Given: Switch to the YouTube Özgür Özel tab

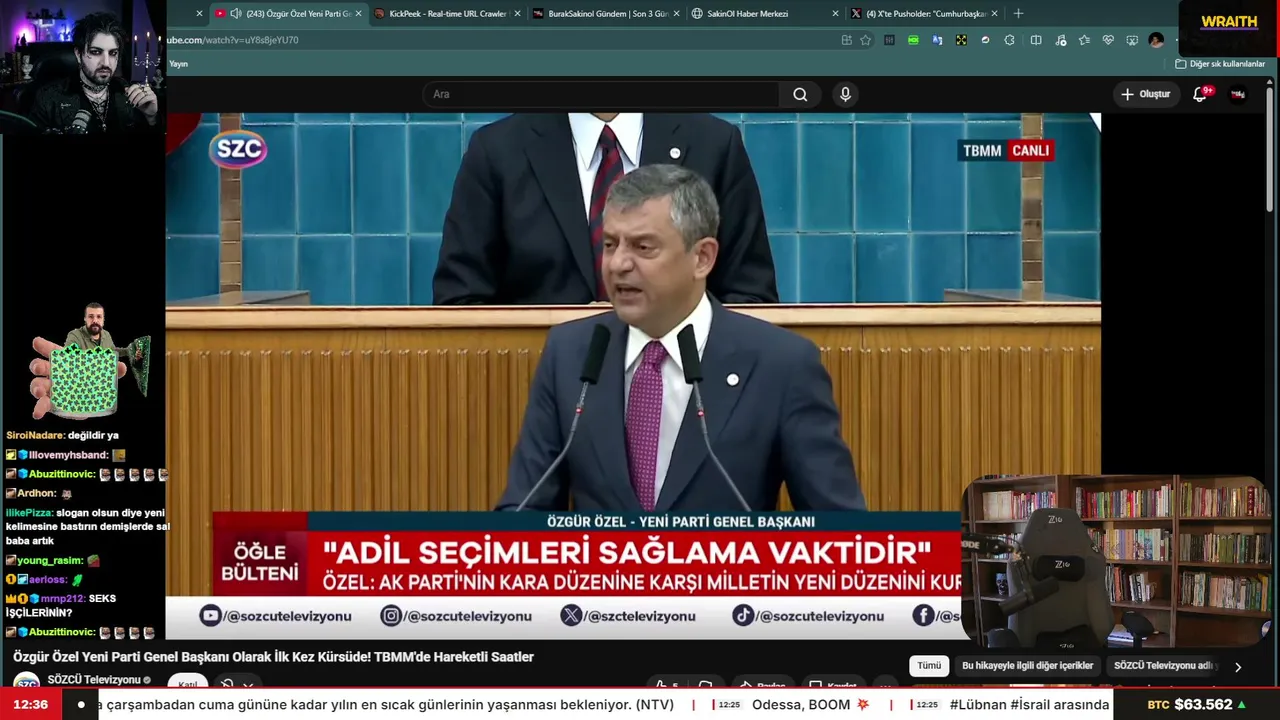Looking at the screenshot, I should (x=287, y=14).
